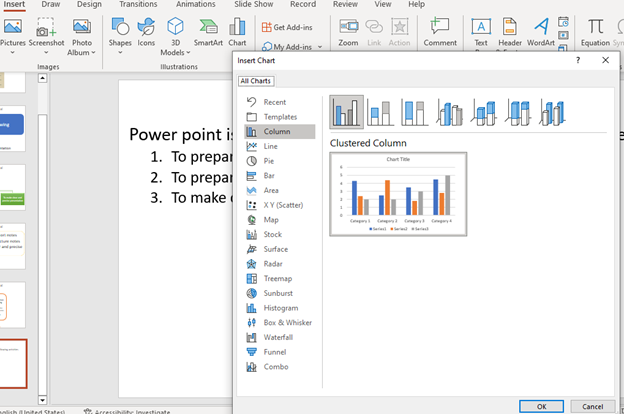Choose Map chart category
Image resolution: width=624 pixels, height=414 pixels.
[x=279, y=220]
